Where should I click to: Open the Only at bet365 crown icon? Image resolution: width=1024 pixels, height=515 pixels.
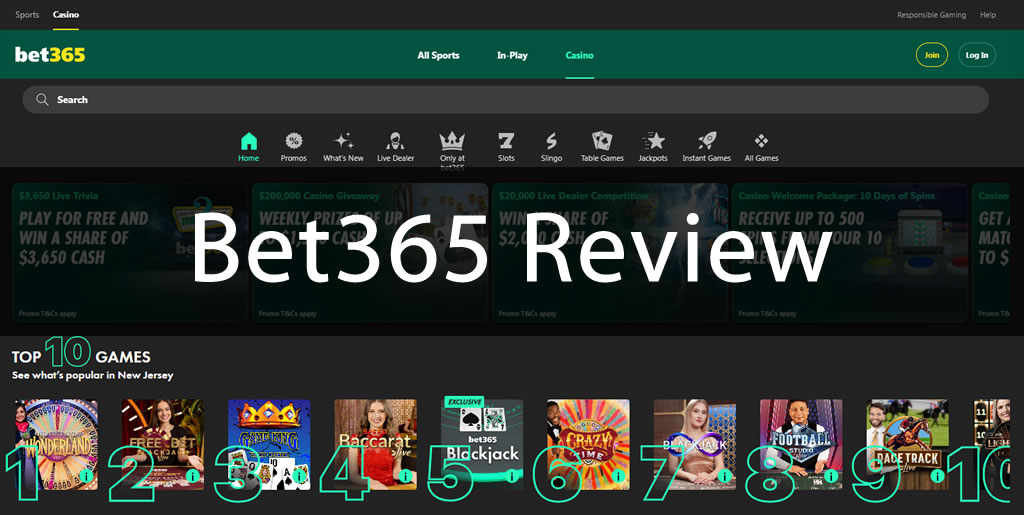(452, 141)
